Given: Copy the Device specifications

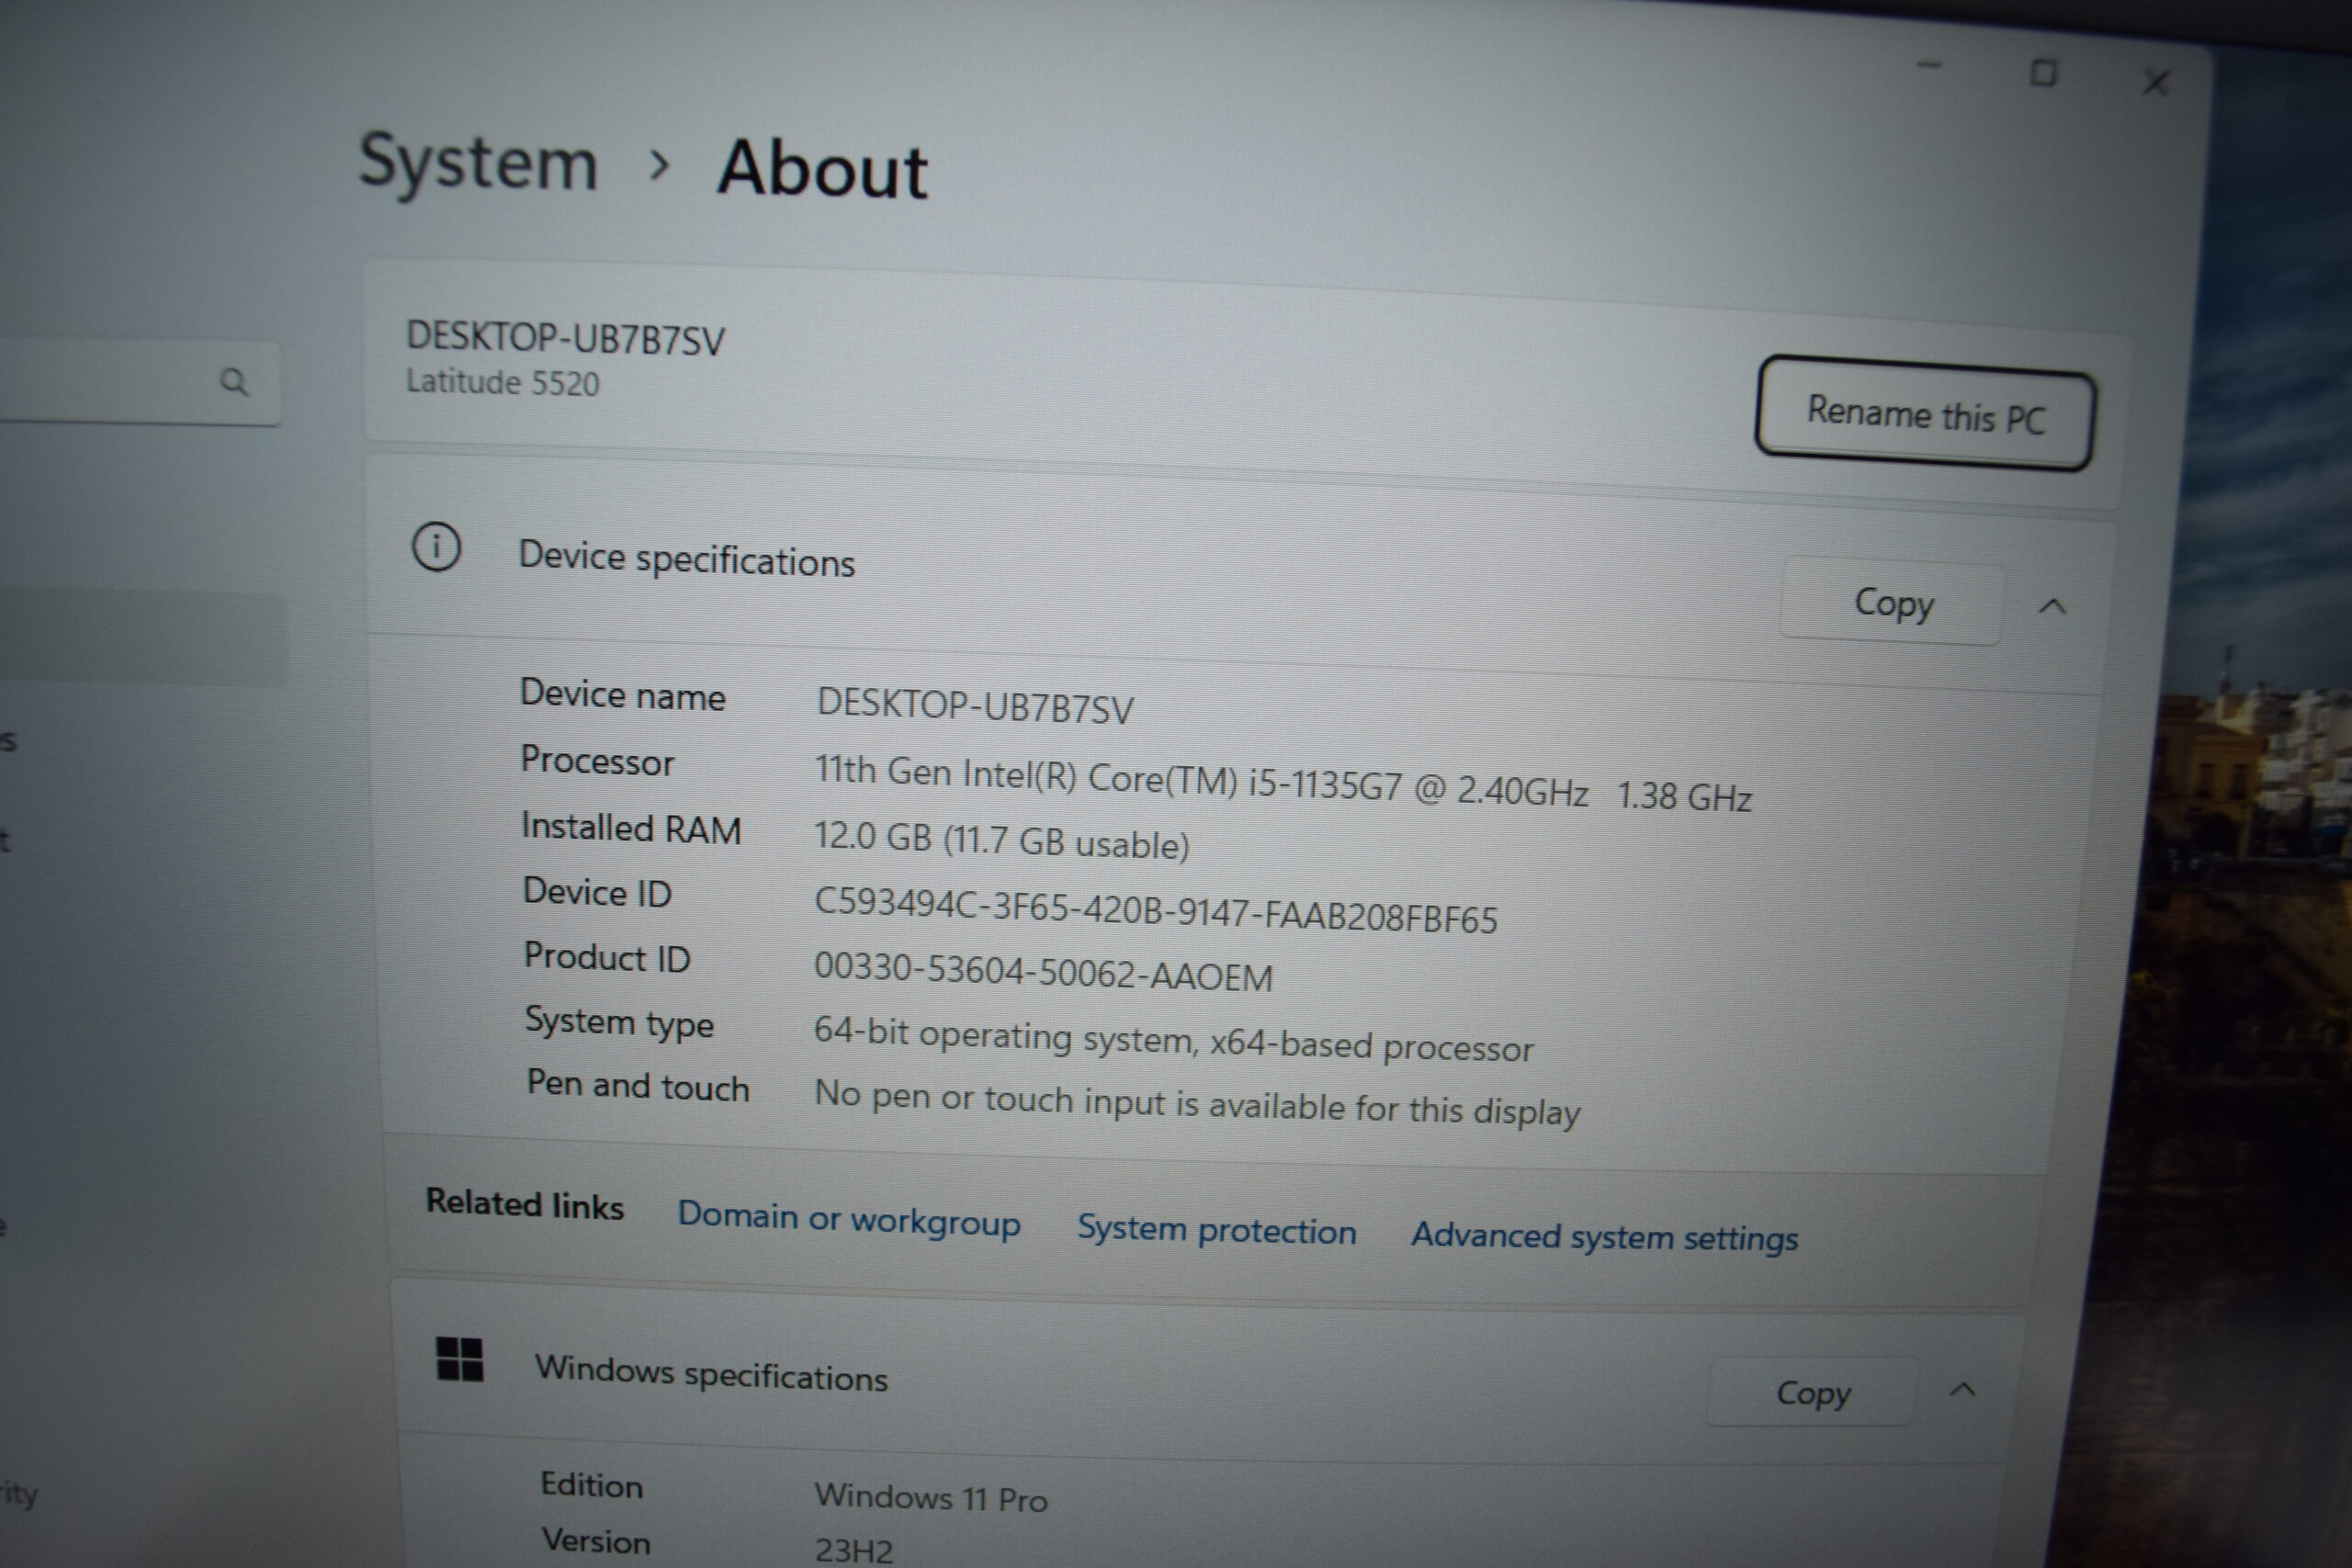Looking at the screenshot, I should coord(1893,603).
